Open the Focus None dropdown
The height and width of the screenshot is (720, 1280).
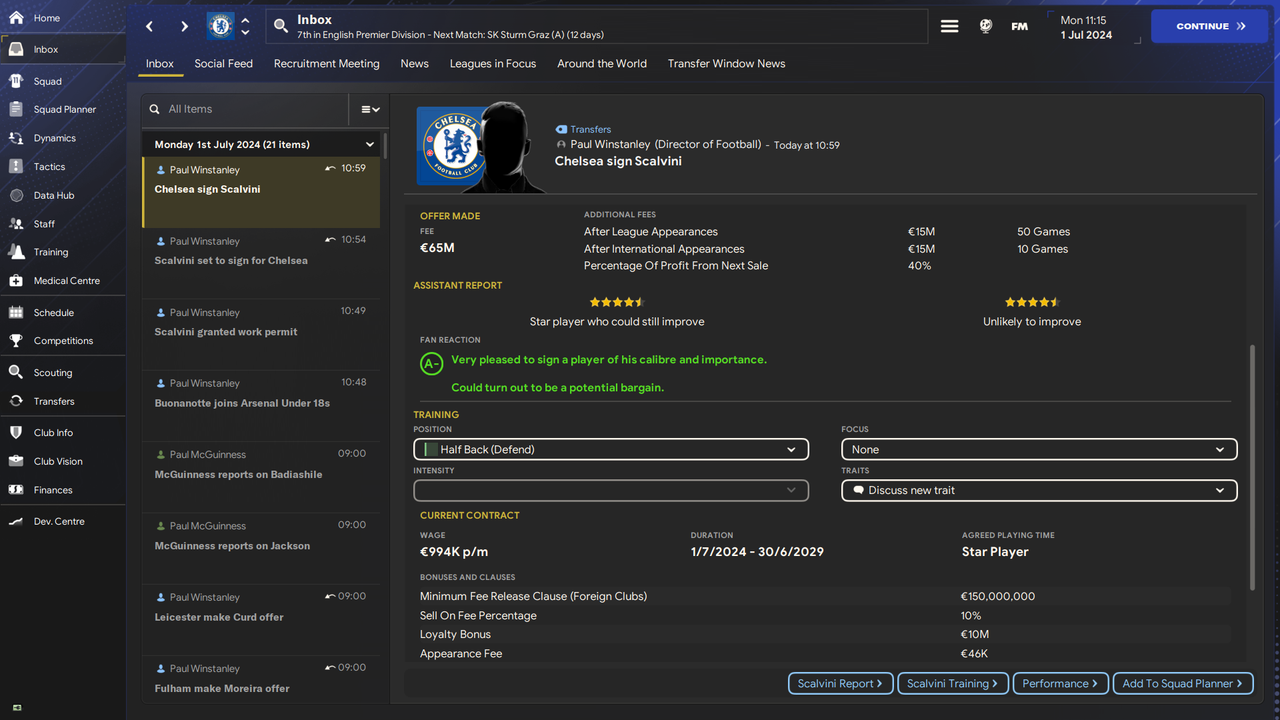(1039, 450)
